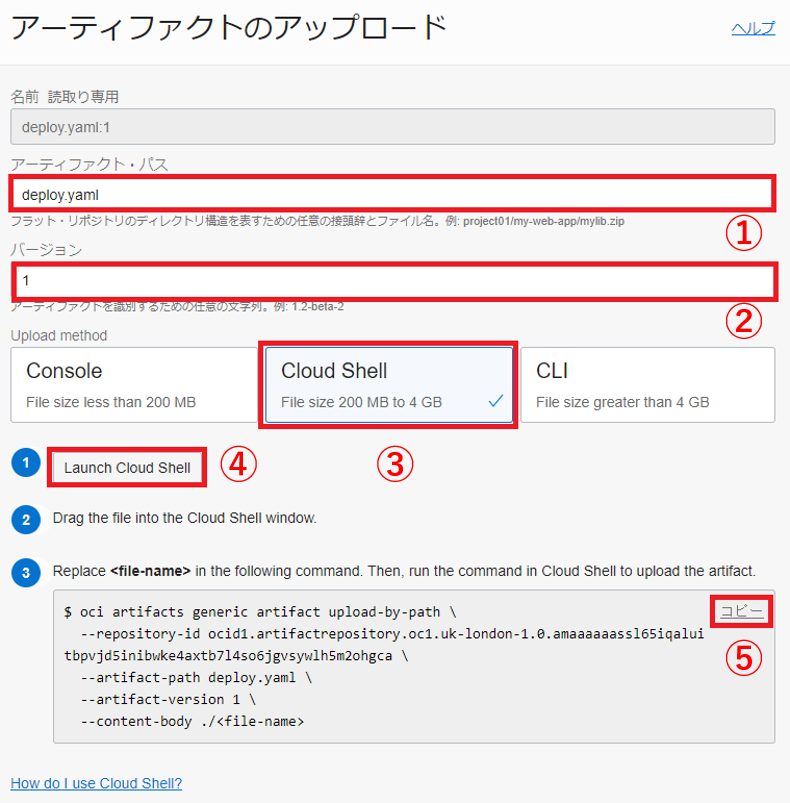This screenshot has width=790, height=803.
Task: Copy the command with the コピー link
Action: 741,611
